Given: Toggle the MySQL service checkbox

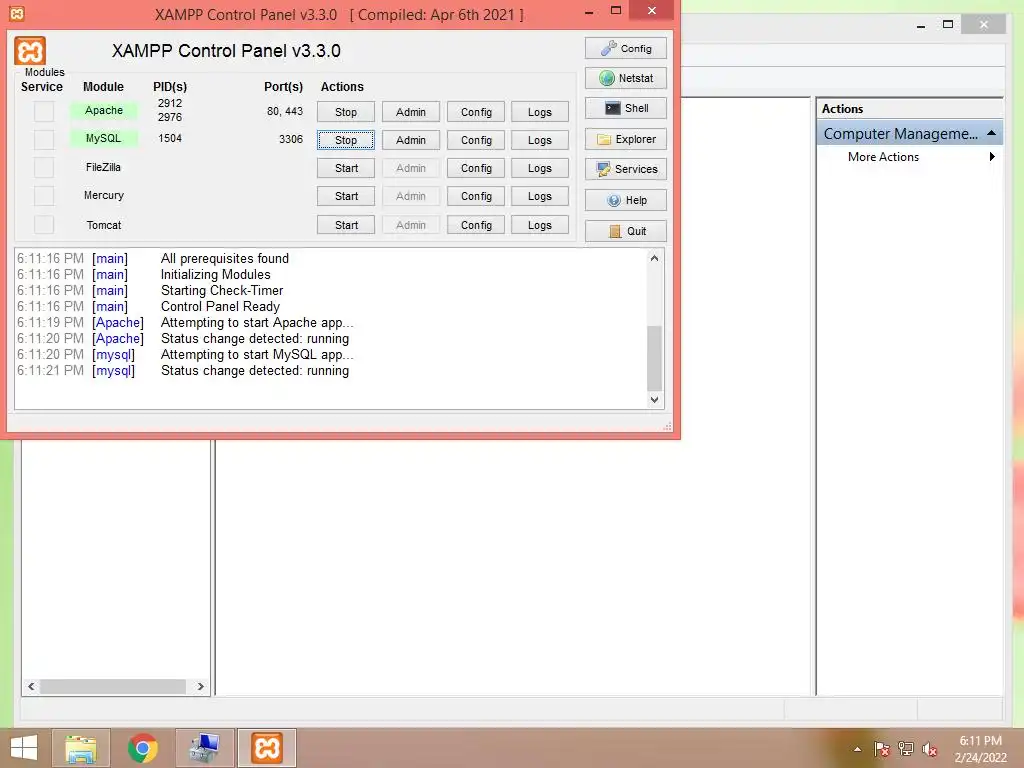Looking at the screenshot, I should (44, 139).
